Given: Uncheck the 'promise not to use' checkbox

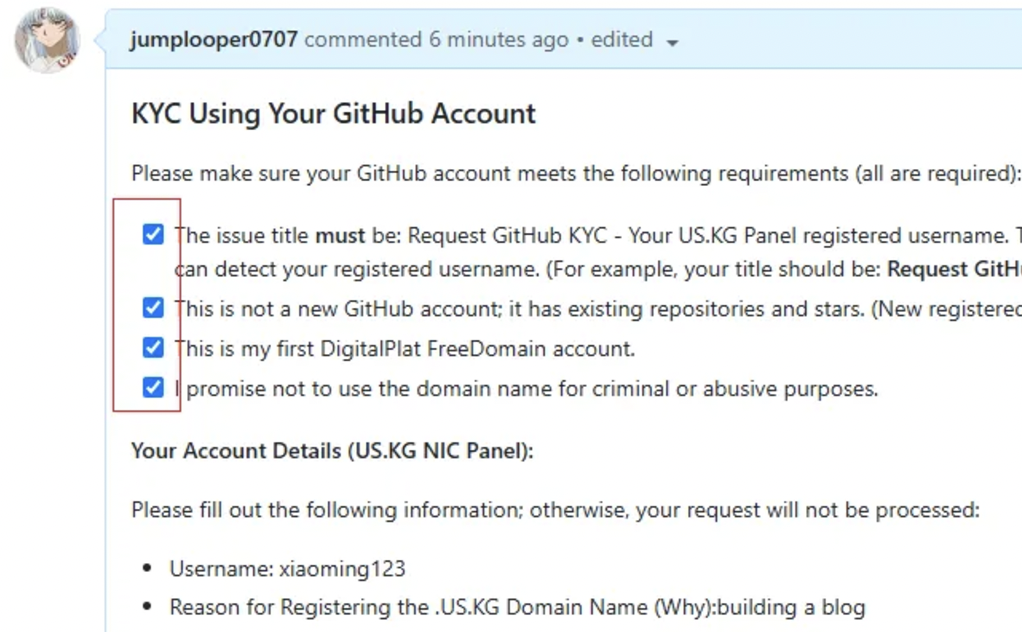Looking at the screenshot, I should (x=153, y=387).
